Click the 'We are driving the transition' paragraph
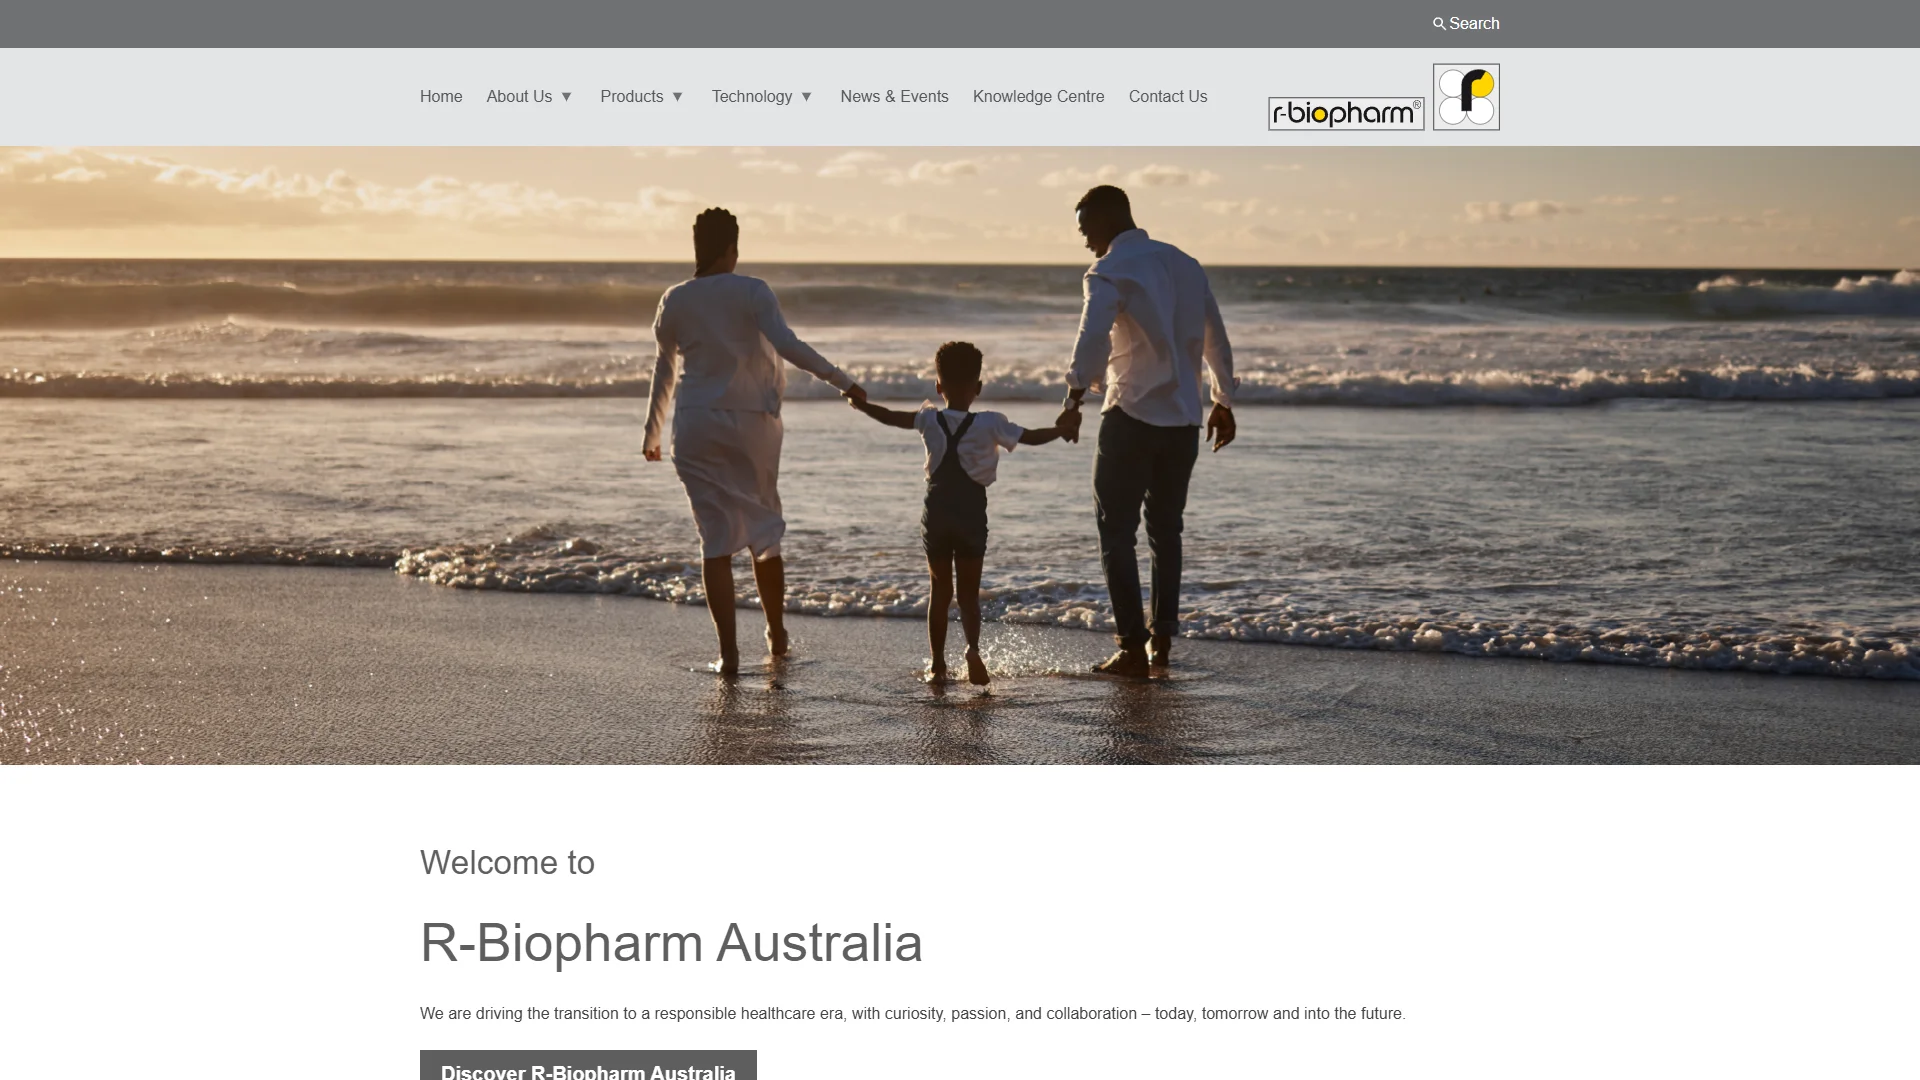The height and width of the screenshot is (1080, 1920). tap(912, 1014)
